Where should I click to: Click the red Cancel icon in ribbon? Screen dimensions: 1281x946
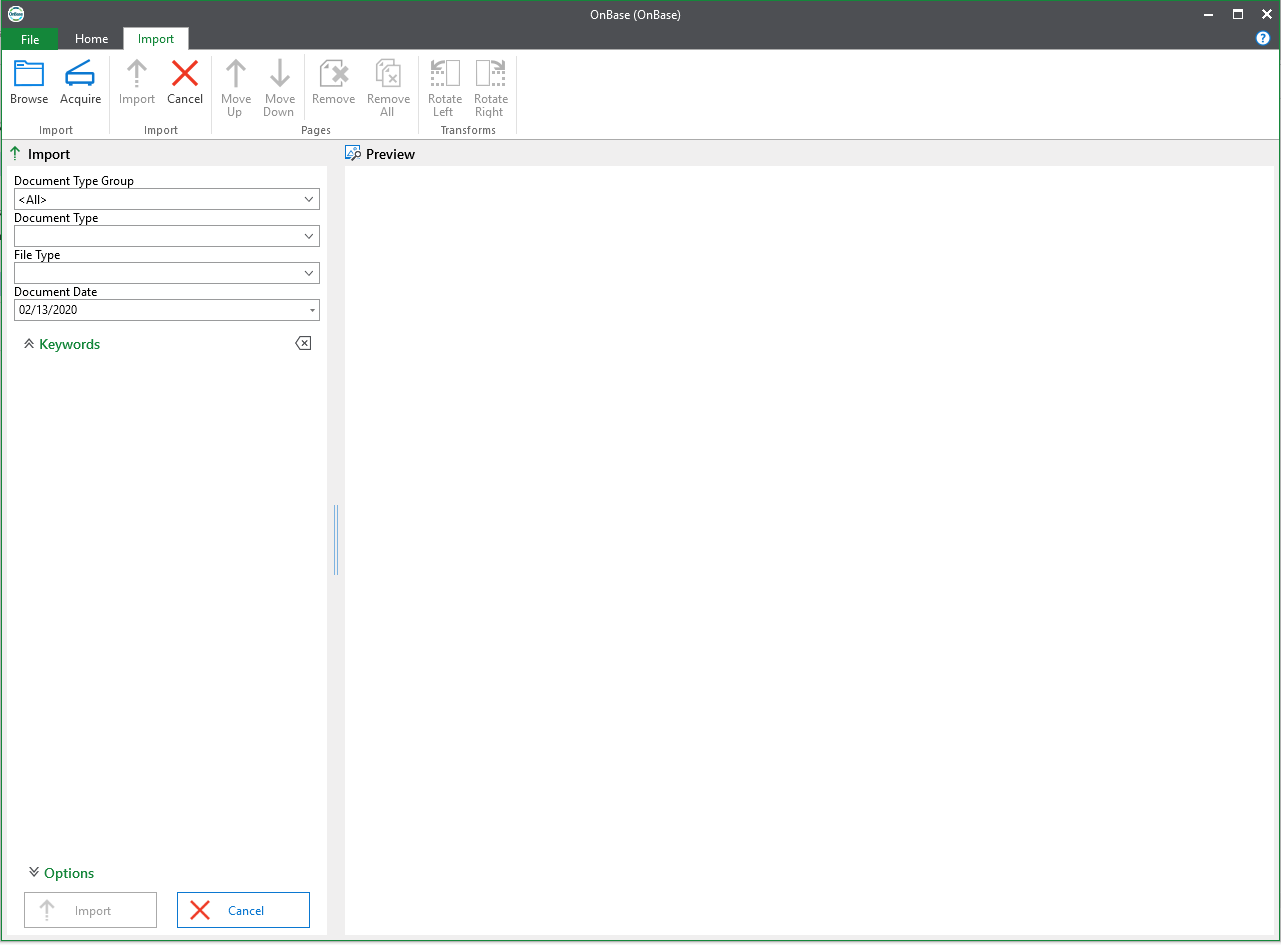click(185, 74)
